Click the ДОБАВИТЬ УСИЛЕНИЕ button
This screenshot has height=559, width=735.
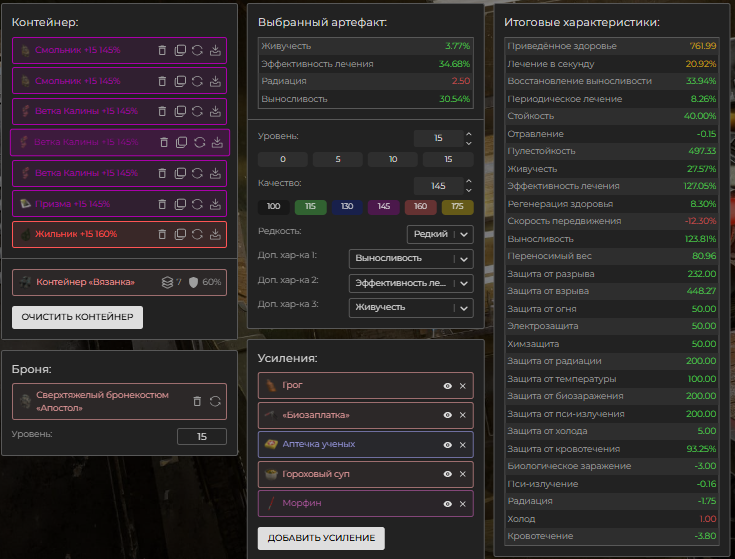pyautogui.click(x=320, y=538)
